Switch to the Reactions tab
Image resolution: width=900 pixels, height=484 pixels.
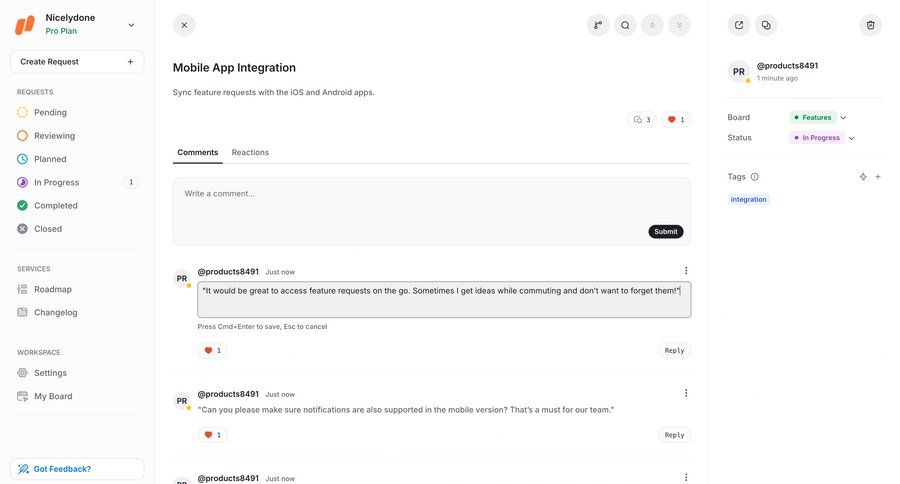tap(250, 152)
